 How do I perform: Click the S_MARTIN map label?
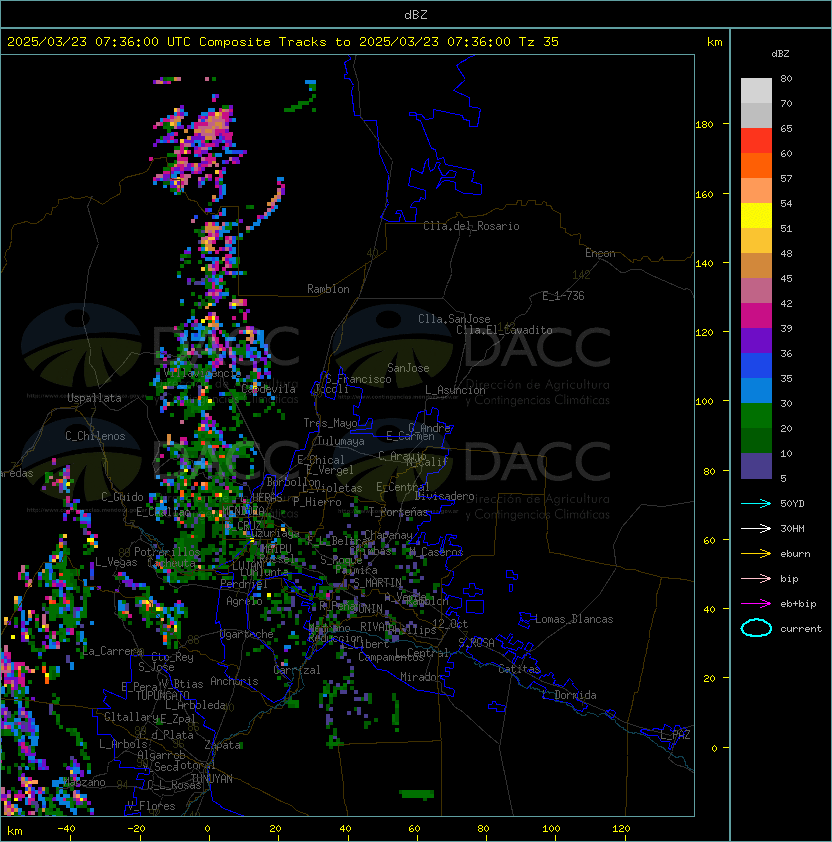pos(378,583)
